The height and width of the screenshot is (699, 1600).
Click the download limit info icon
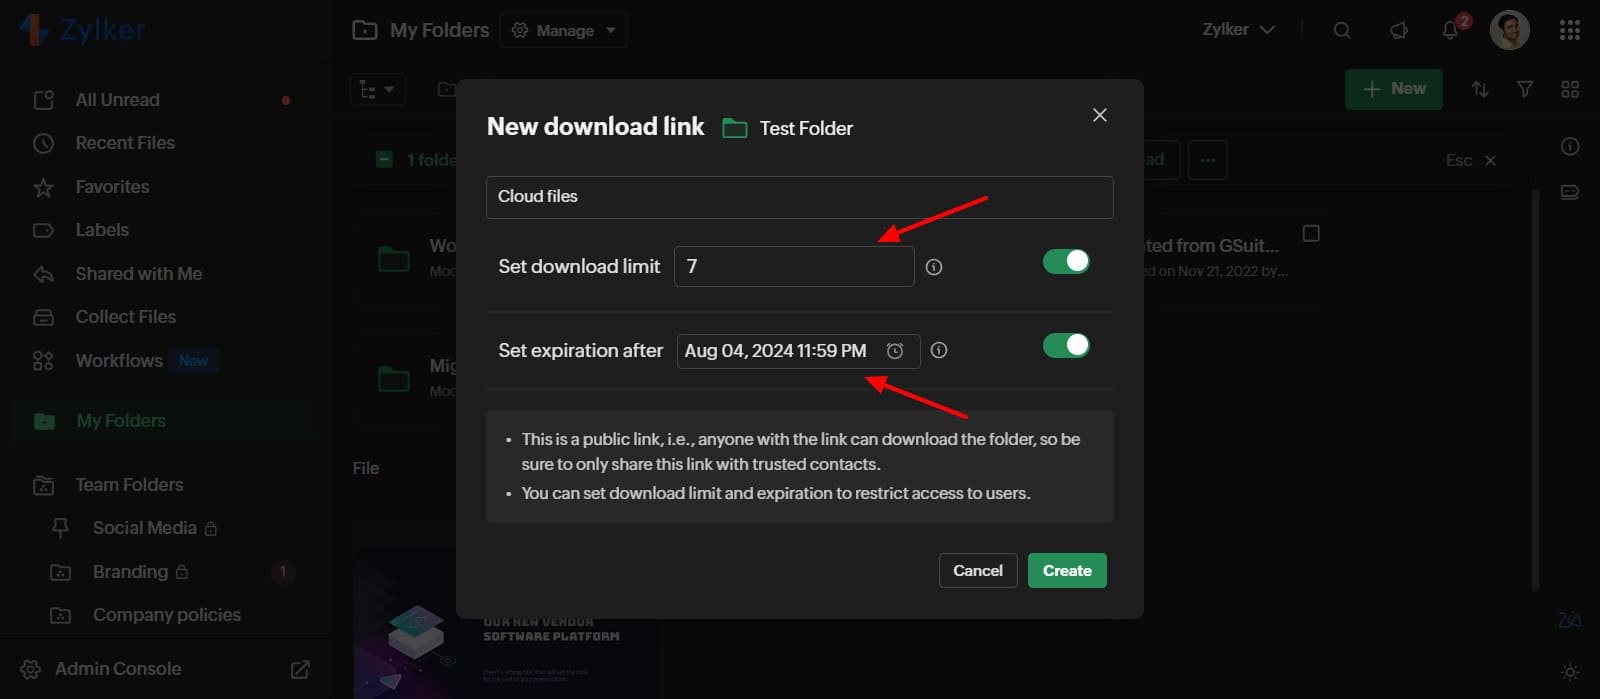click(x=934, y=267)
